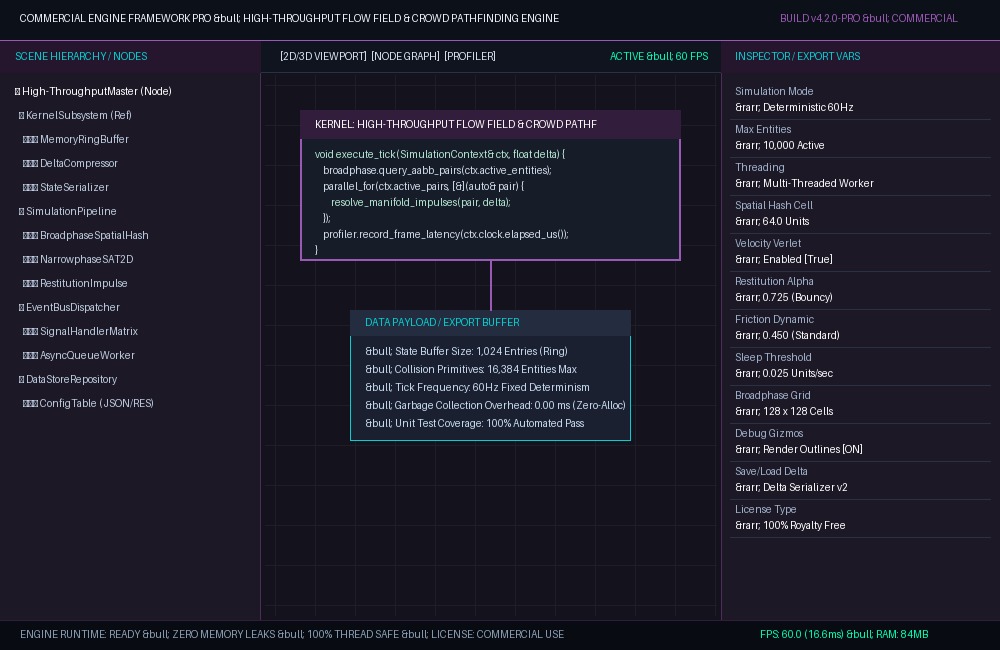
Task: Click the resolve_manifold_impulses code line
Action: 421,202
